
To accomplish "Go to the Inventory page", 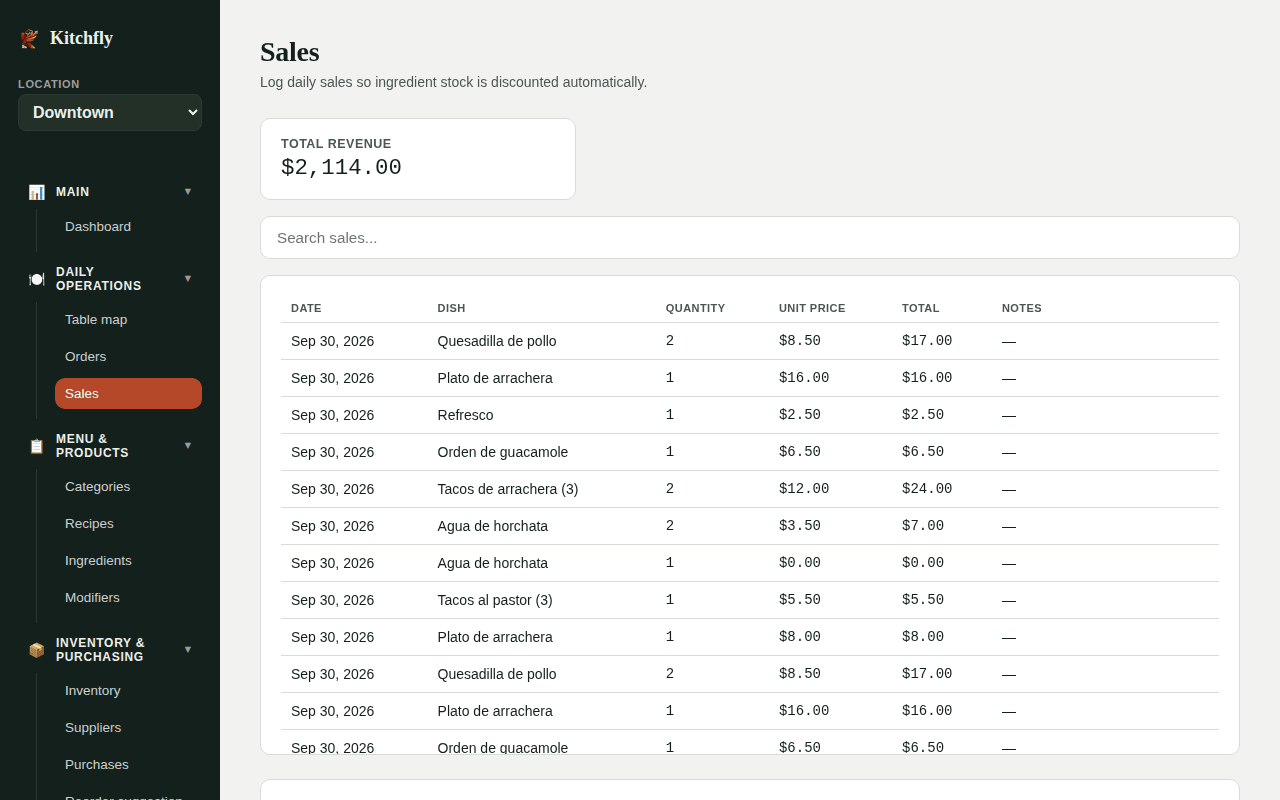I will 128,691.
